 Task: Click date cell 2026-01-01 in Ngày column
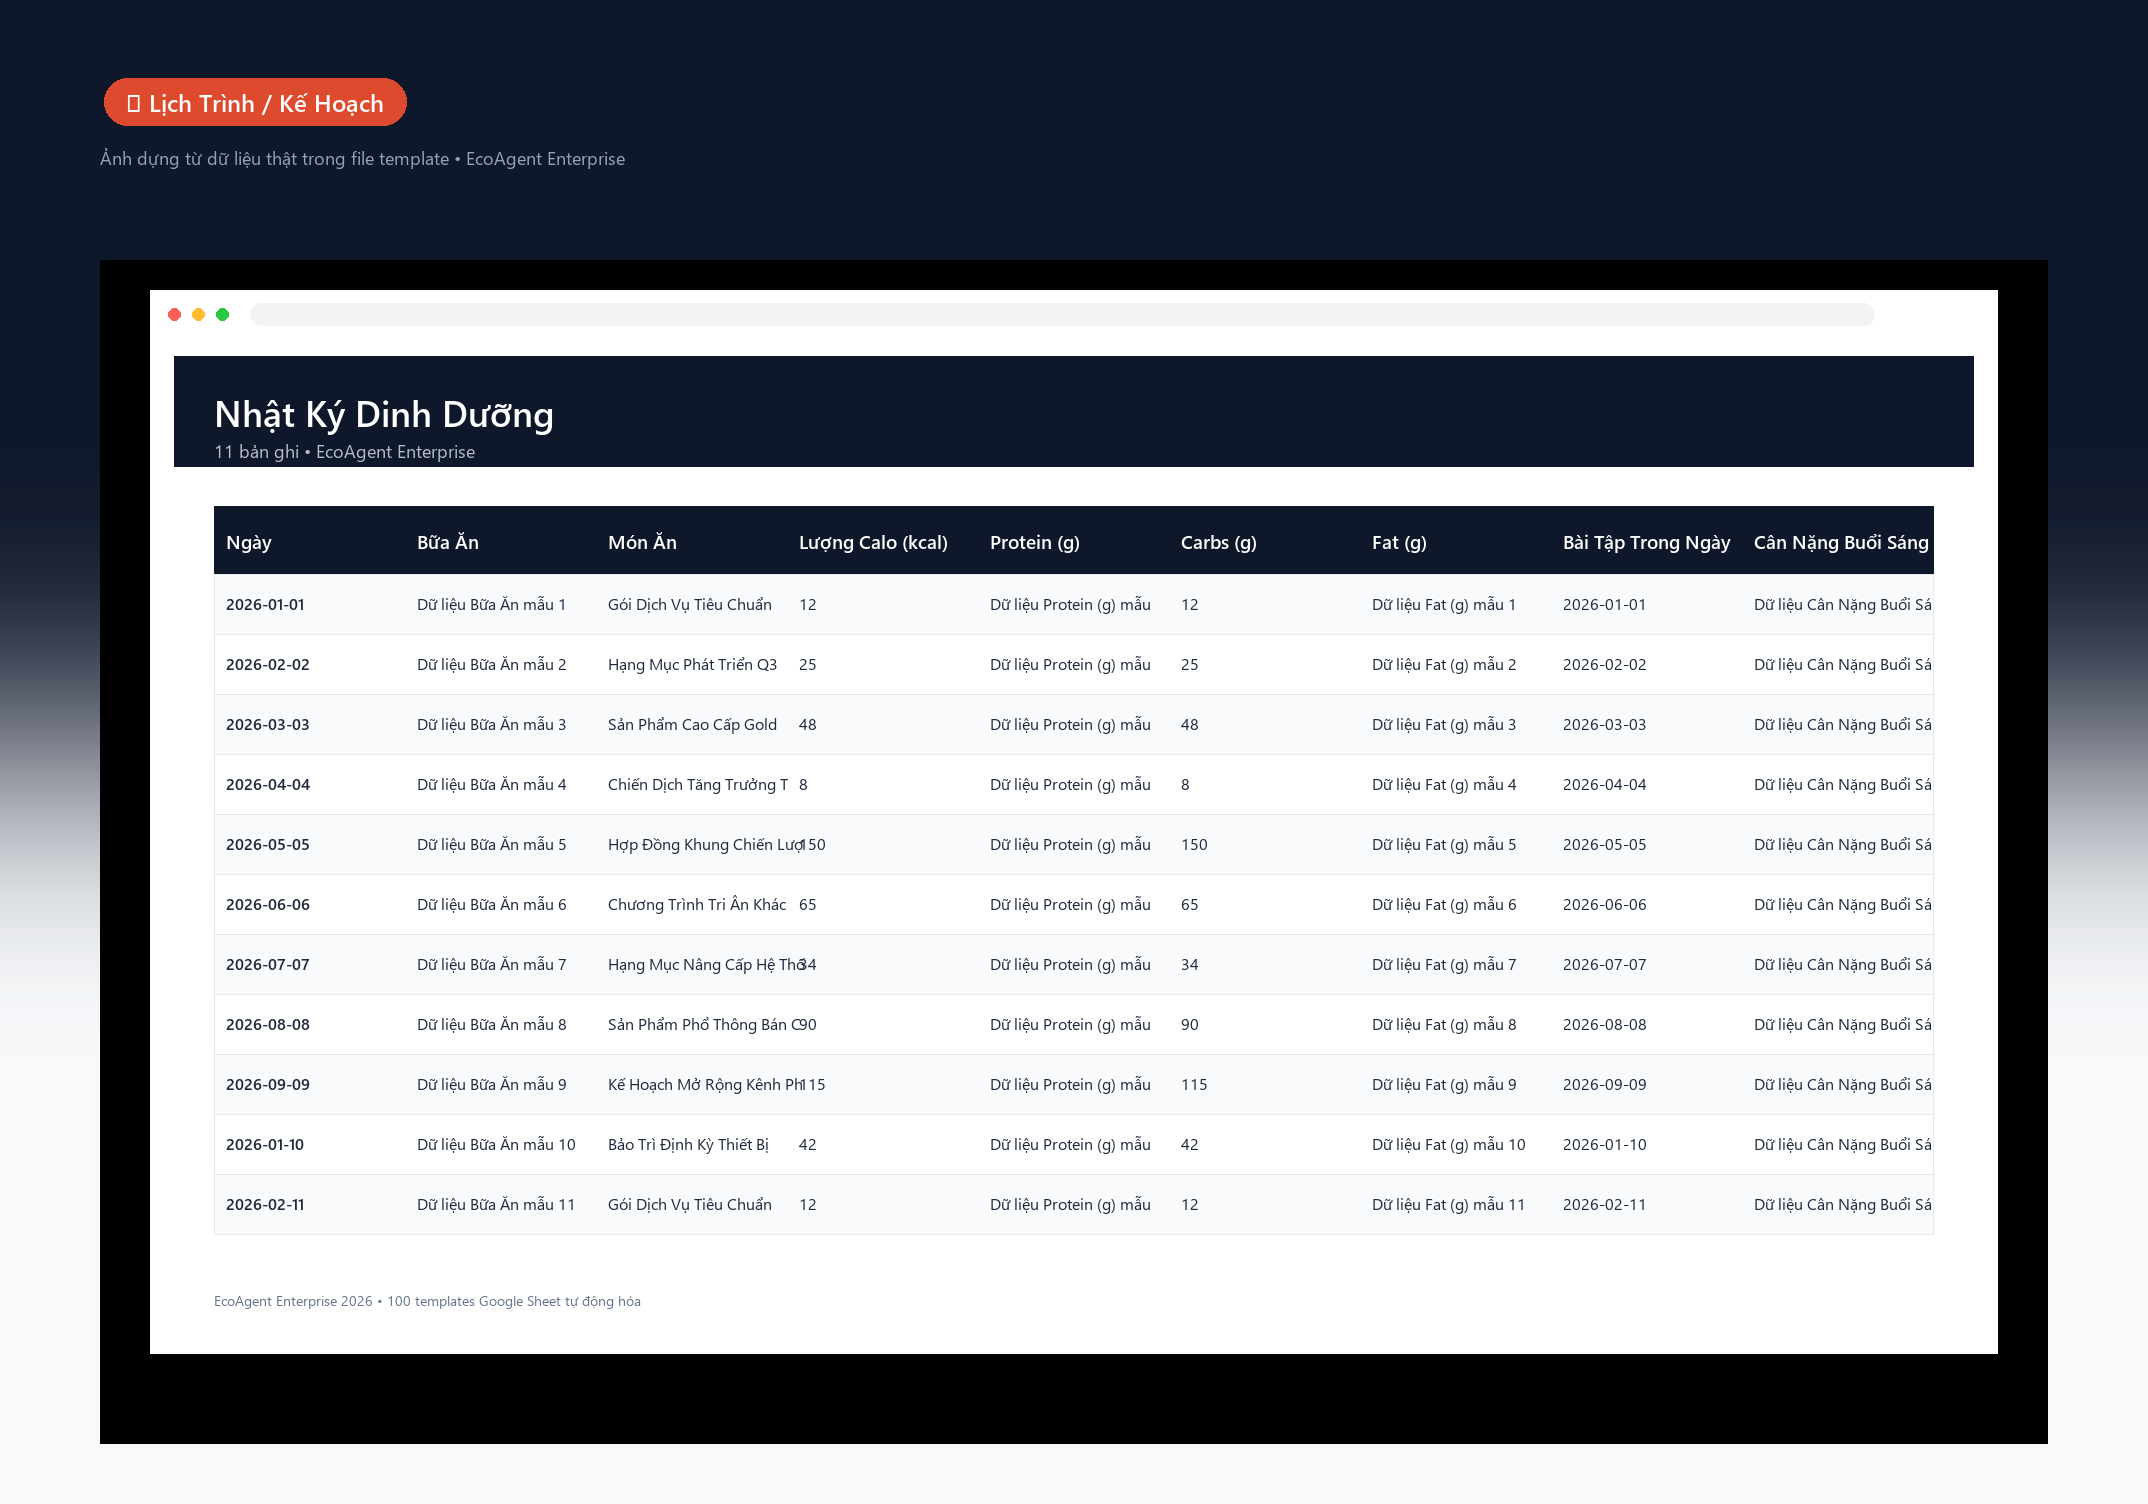point(265,605)
